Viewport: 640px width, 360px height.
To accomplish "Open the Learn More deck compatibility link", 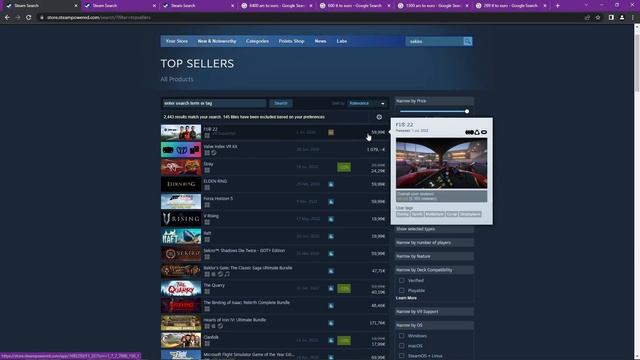I will pos(406,298).
